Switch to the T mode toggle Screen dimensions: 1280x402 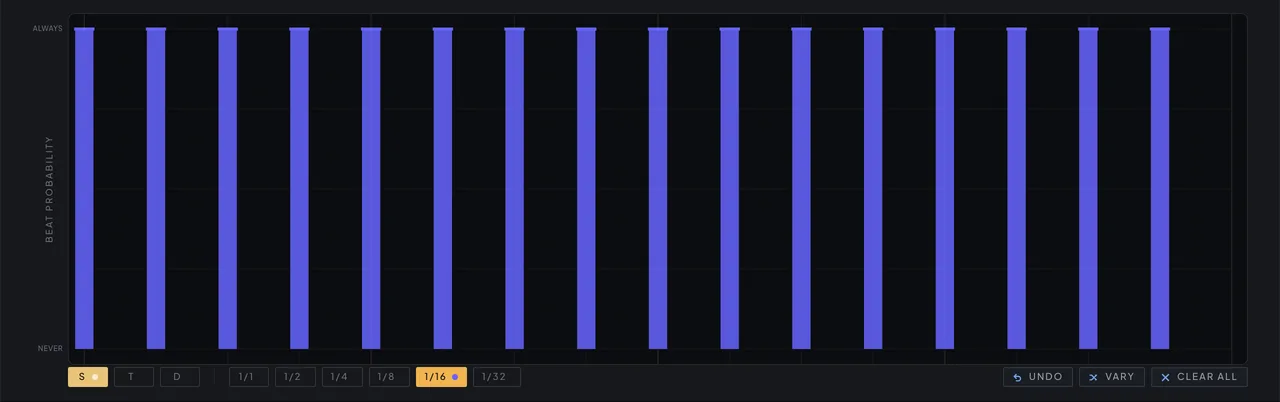click(133, 377)
